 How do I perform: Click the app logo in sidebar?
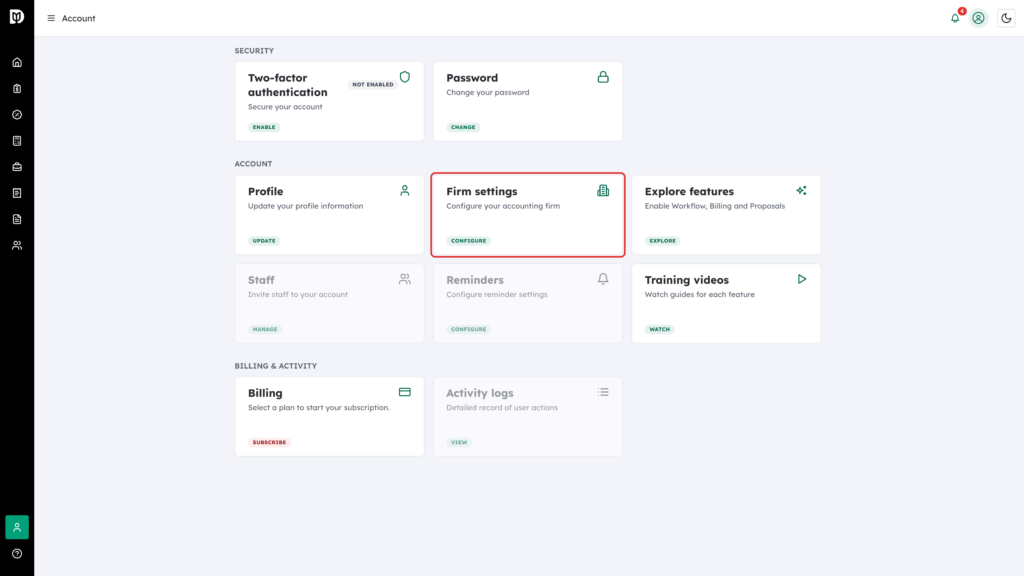coord(17,16)
